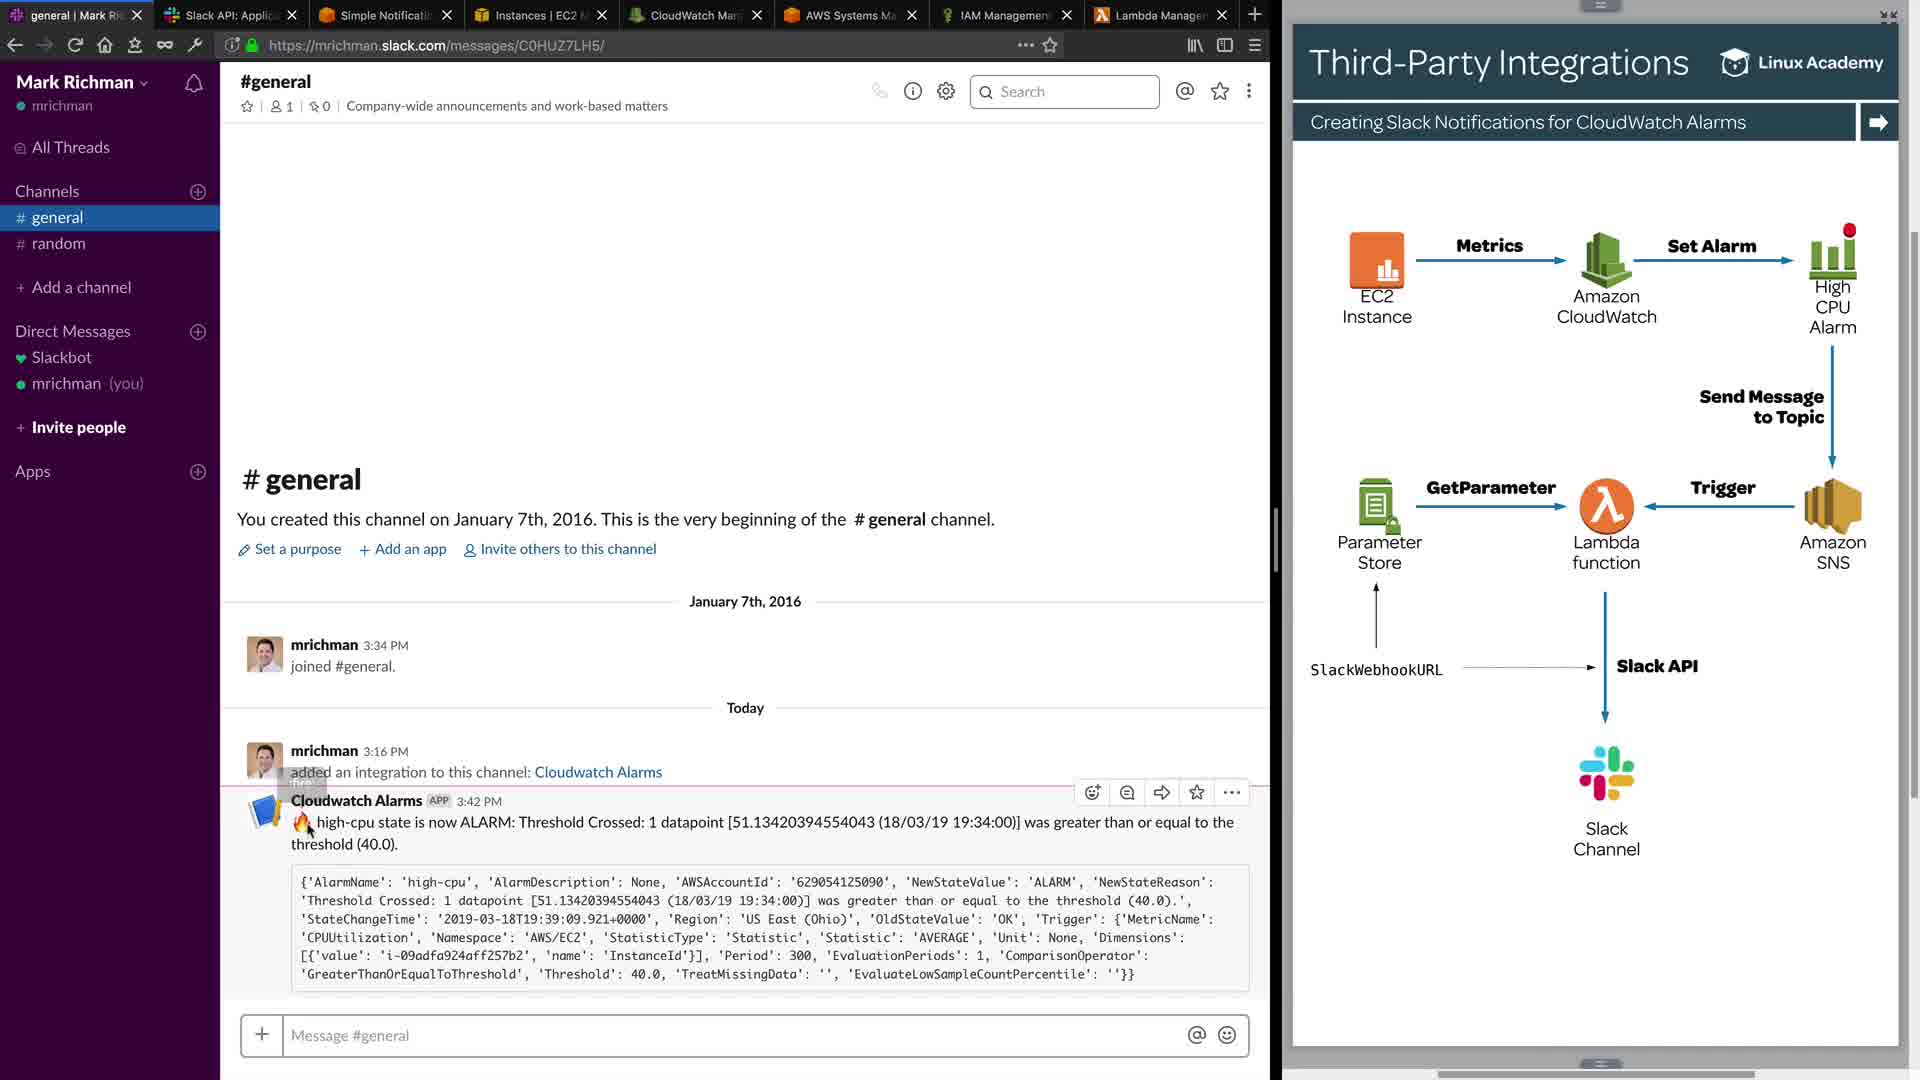Image resolution: width=1920 pixels, height=1080 pixels.
Task: Open the channel's more options (vertical dots) menu
Action: pyautogui.click(x=1248, y=91)
